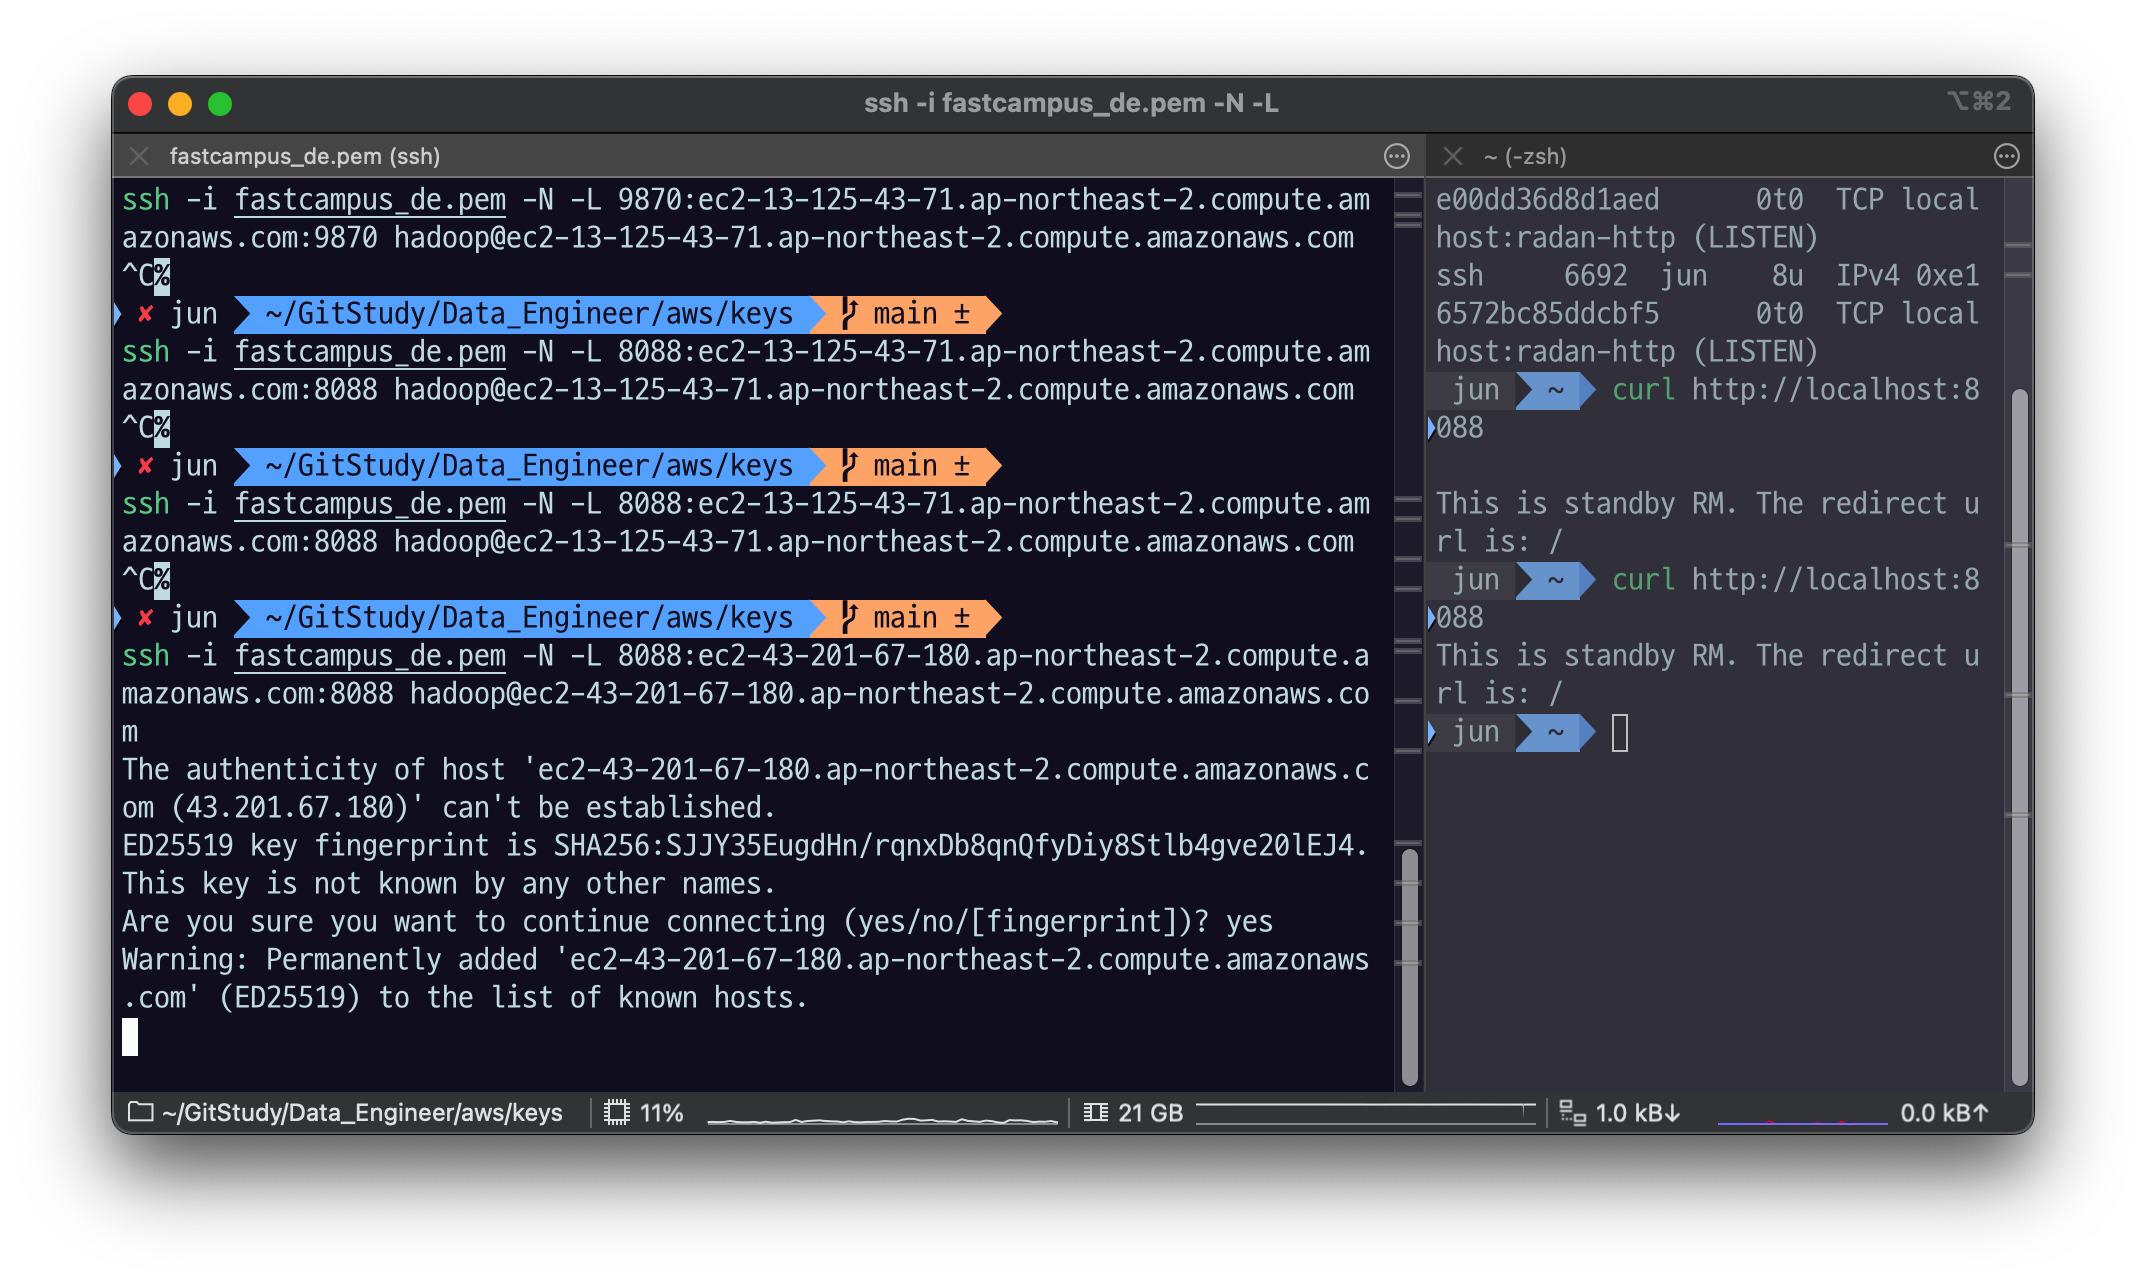
Task: Click the folder icon in status bar
Action: tap(141, 1112)
